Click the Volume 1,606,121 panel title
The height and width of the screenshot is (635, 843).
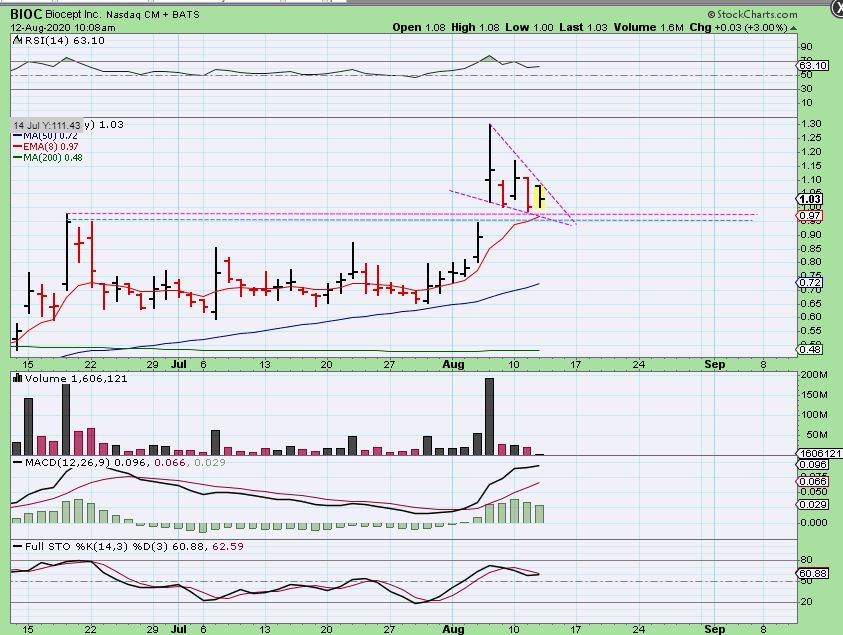[x=76, y=379]
